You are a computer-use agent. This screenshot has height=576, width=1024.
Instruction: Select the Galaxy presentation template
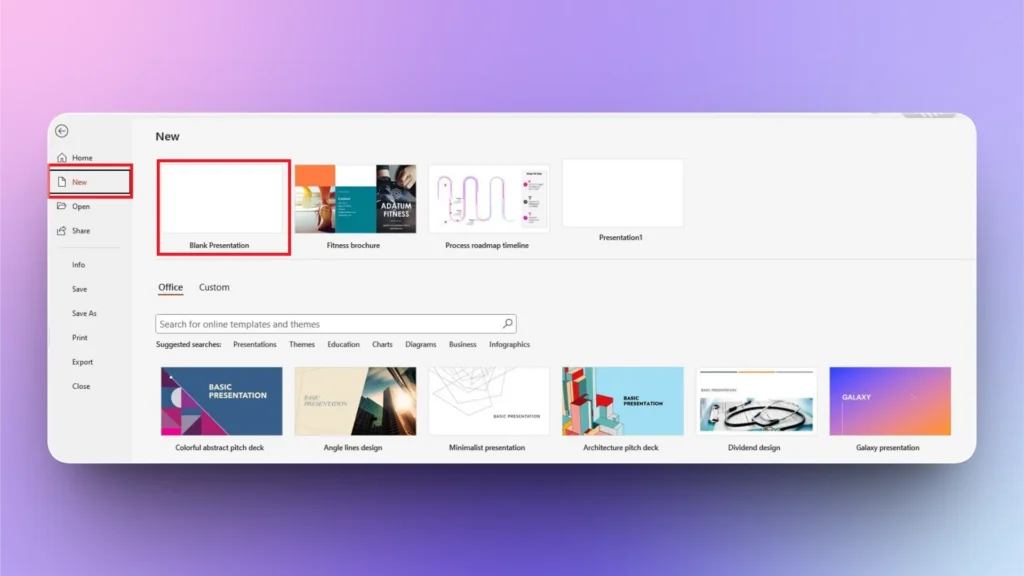tap(890, 400)
